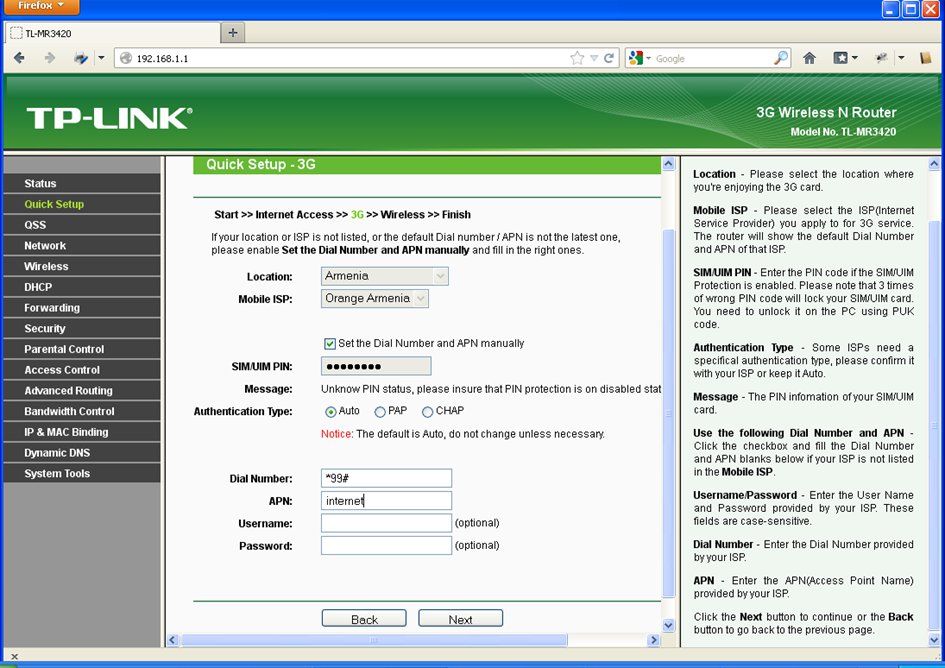This screenshot has width=945, height=668.
Task: Click help panel scroll up arrow
Action: coord(934,163)
